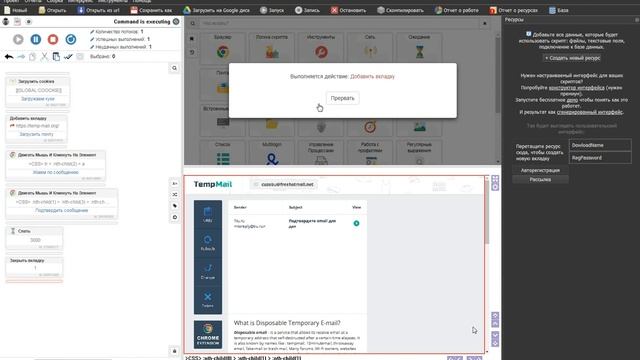Open the Список action category
The image size is (640, 360).
point(223,153)
